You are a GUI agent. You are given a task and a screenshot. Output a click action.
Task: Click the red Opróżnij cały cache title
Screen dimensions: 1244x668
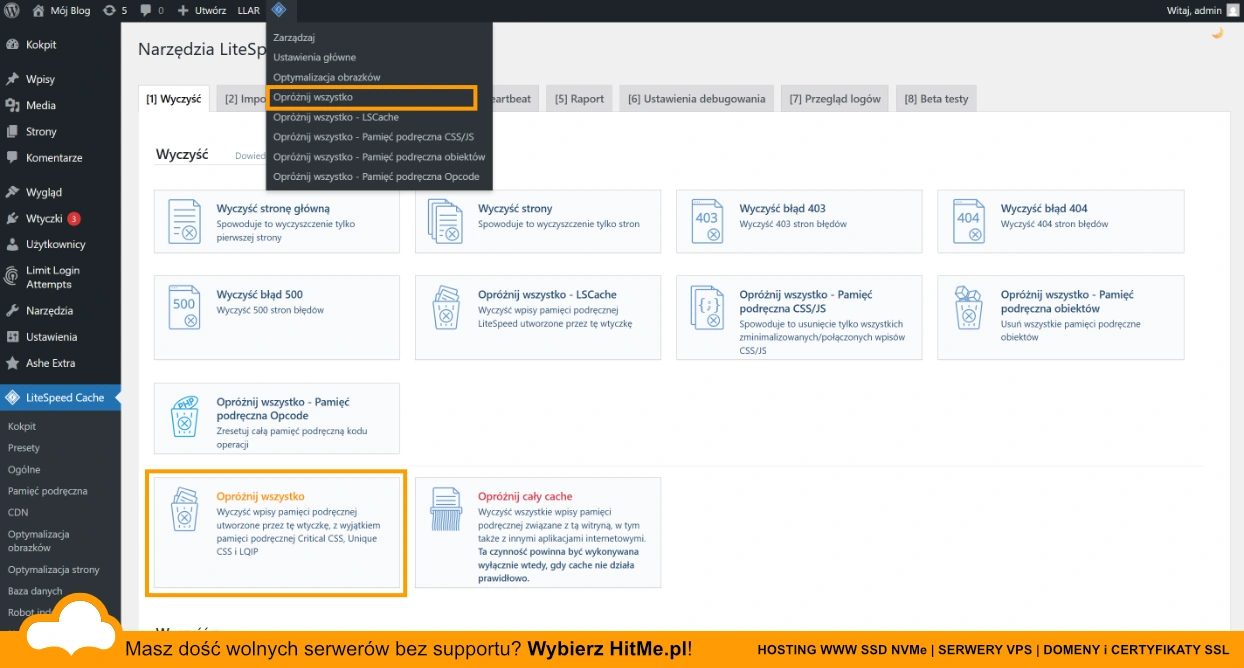click(525, 496)
